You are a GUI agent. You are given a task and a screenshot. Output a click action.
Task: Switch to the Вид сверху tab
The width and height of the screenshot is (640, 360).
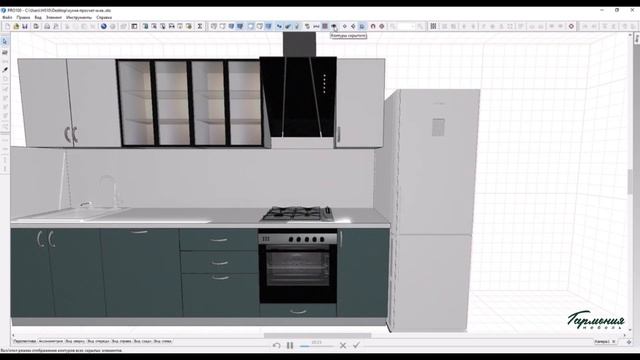pos(75,341)
